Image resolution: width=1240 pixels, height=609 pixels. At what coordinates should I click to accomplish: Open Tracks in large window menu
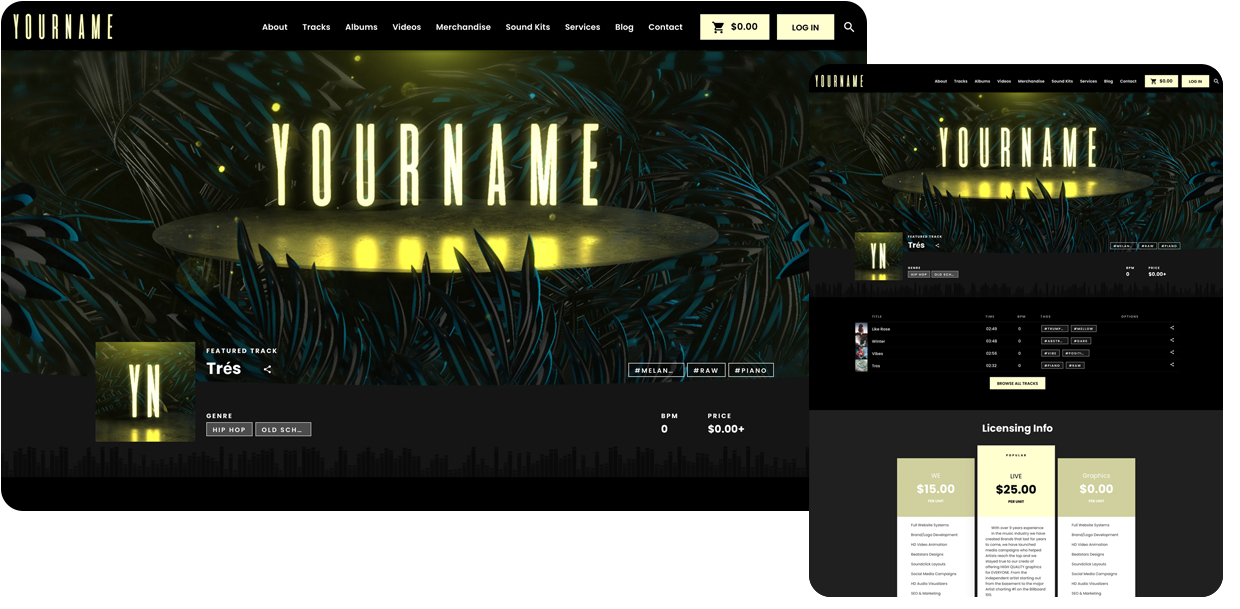point(316,27)
